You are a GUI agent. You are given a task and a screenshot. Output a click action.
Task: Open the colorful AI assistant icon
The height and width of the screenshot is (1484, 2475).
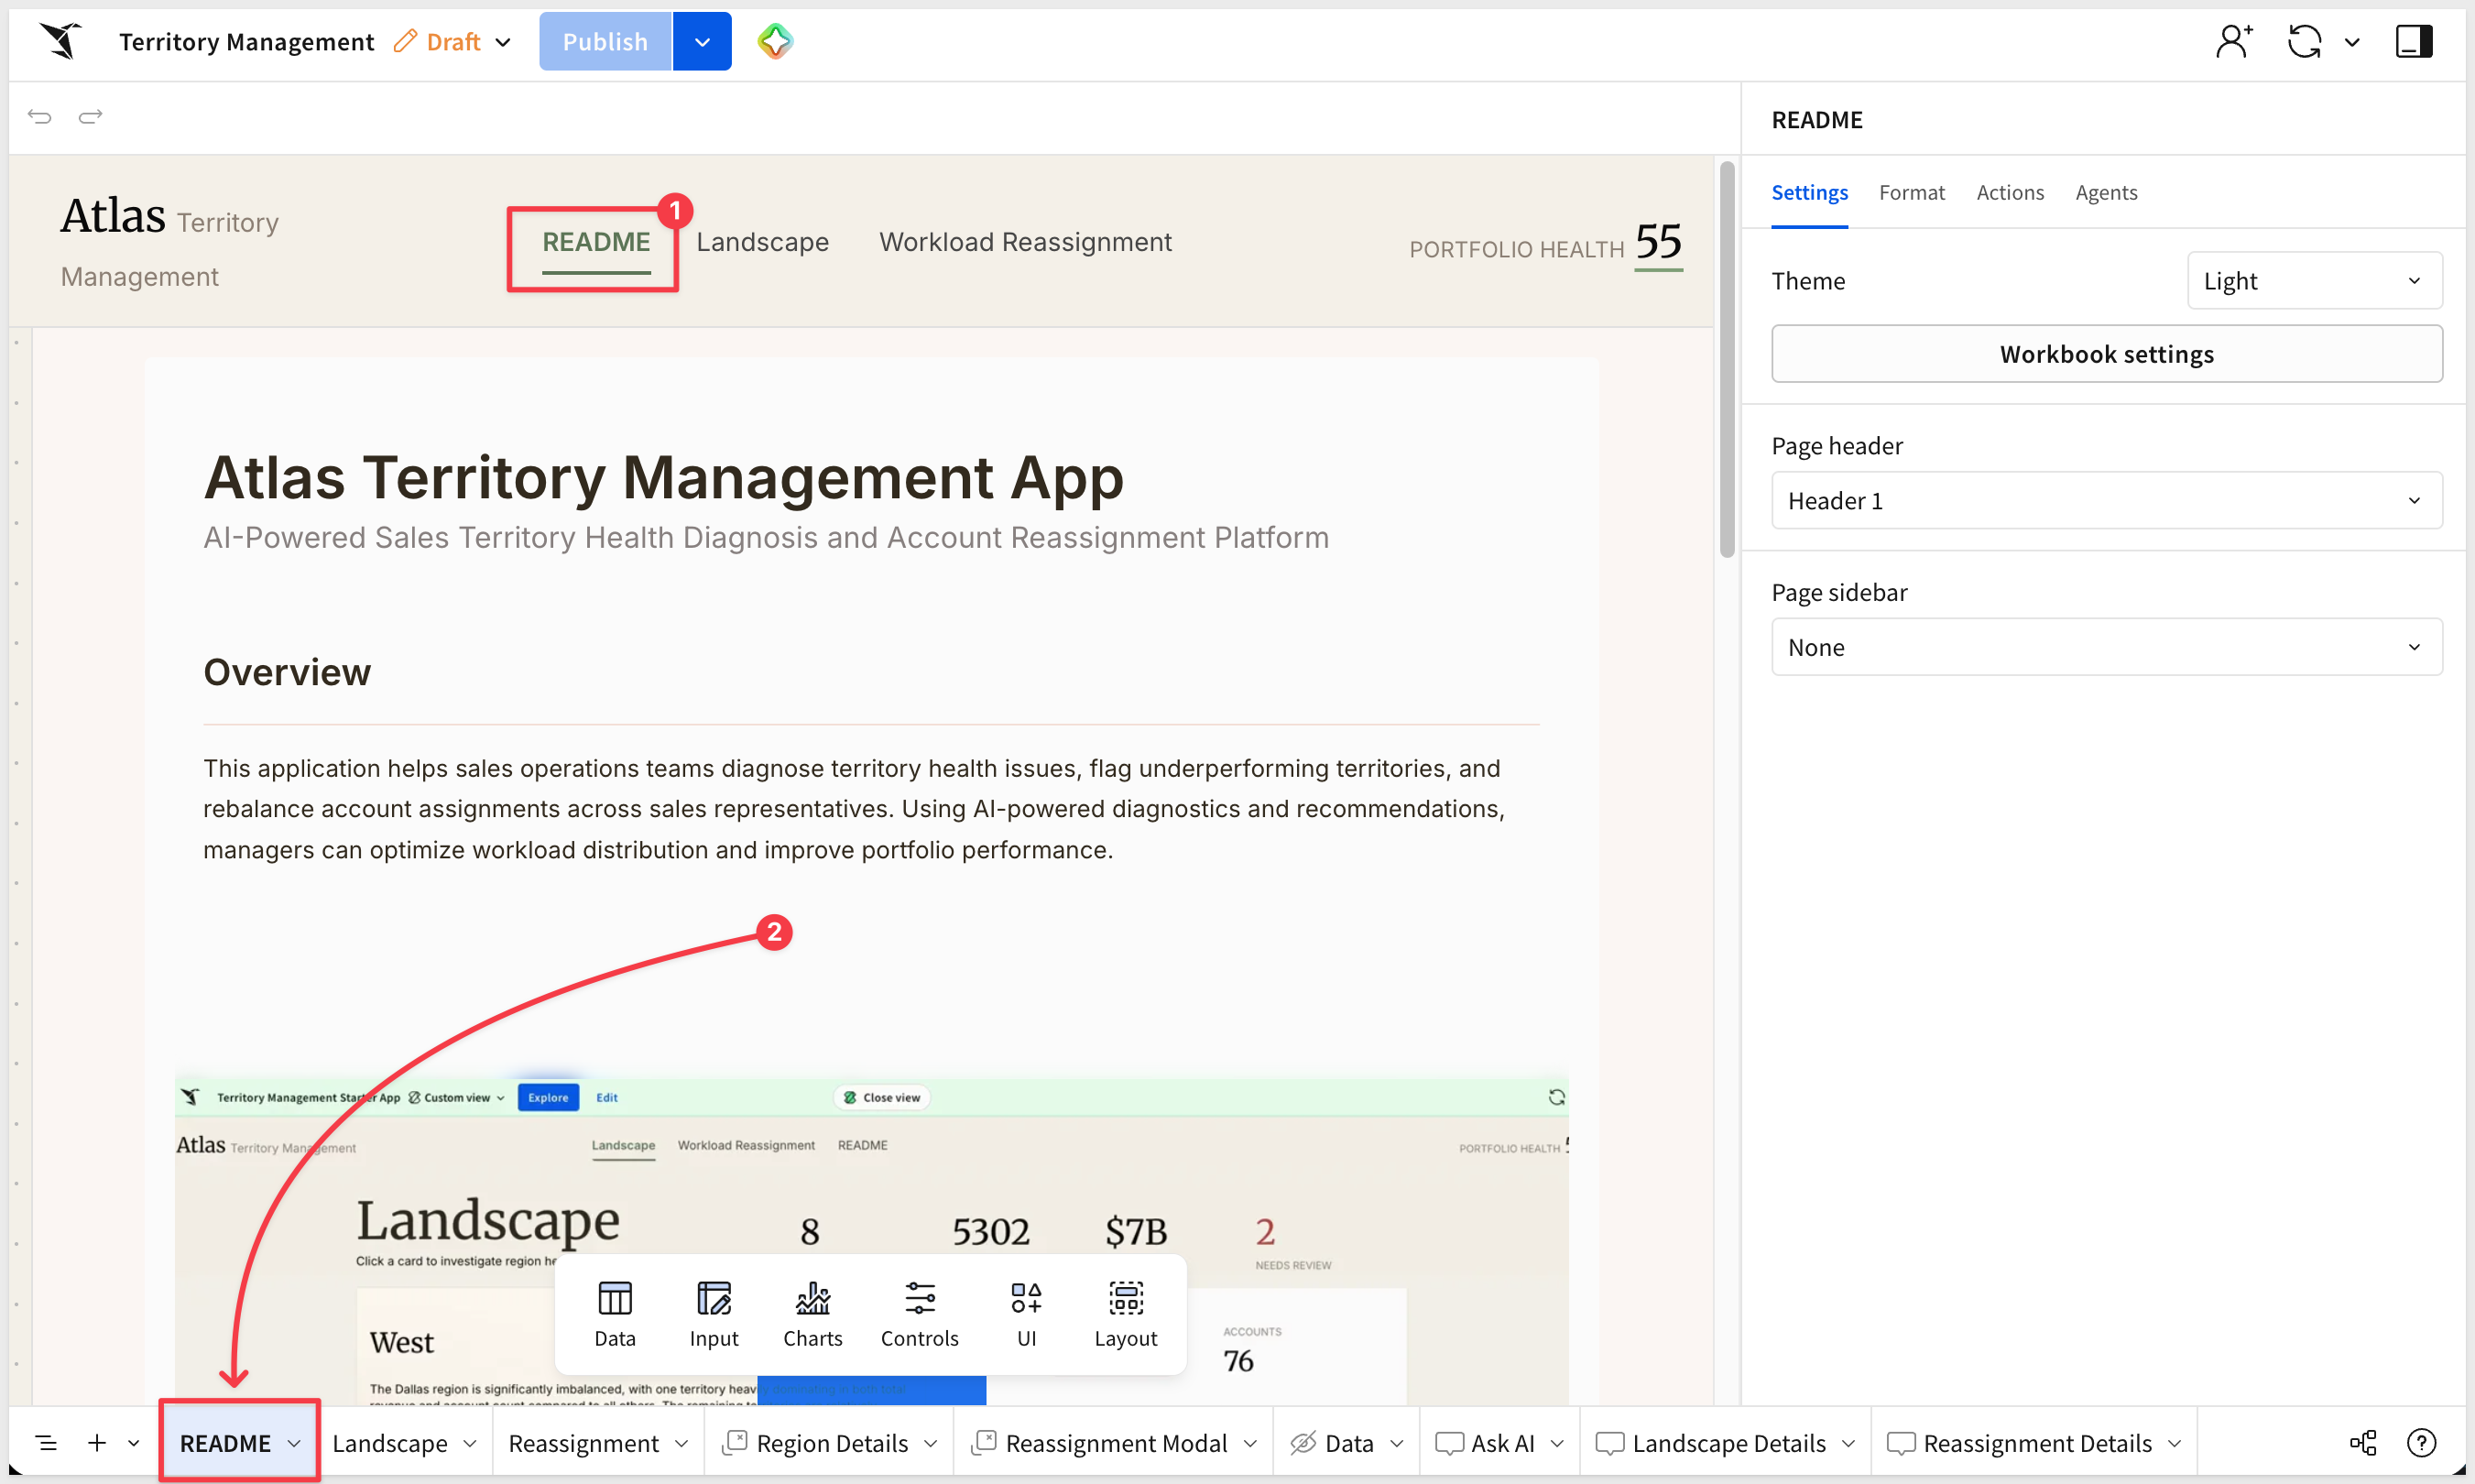[x=775, y=41]
